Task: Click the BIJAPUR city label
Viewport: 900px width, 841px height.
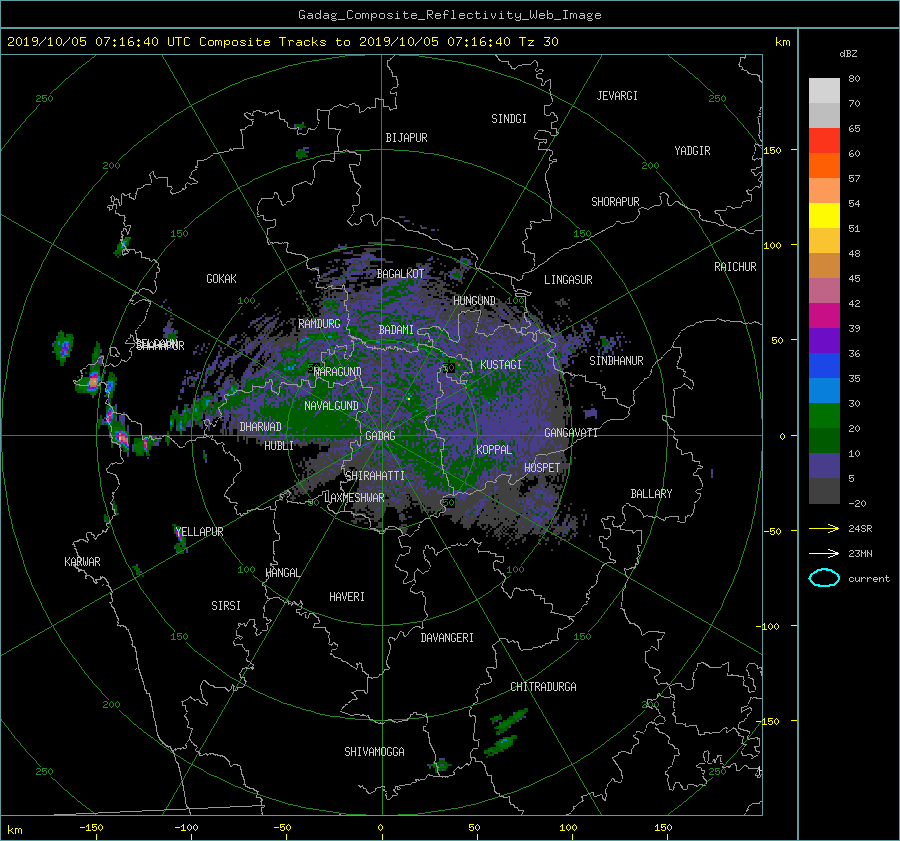Action: [406, 138]
